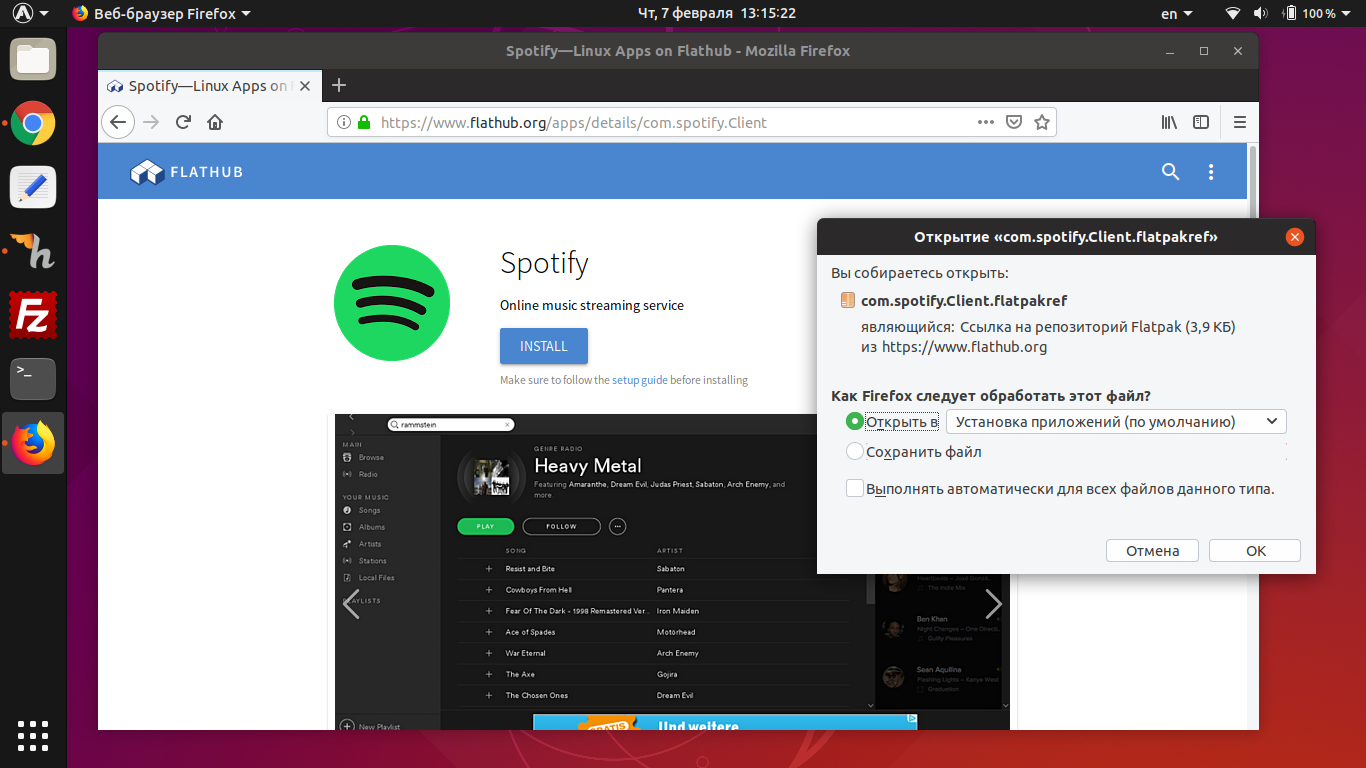Click the page vertical scrollbar

(1253, 436)
